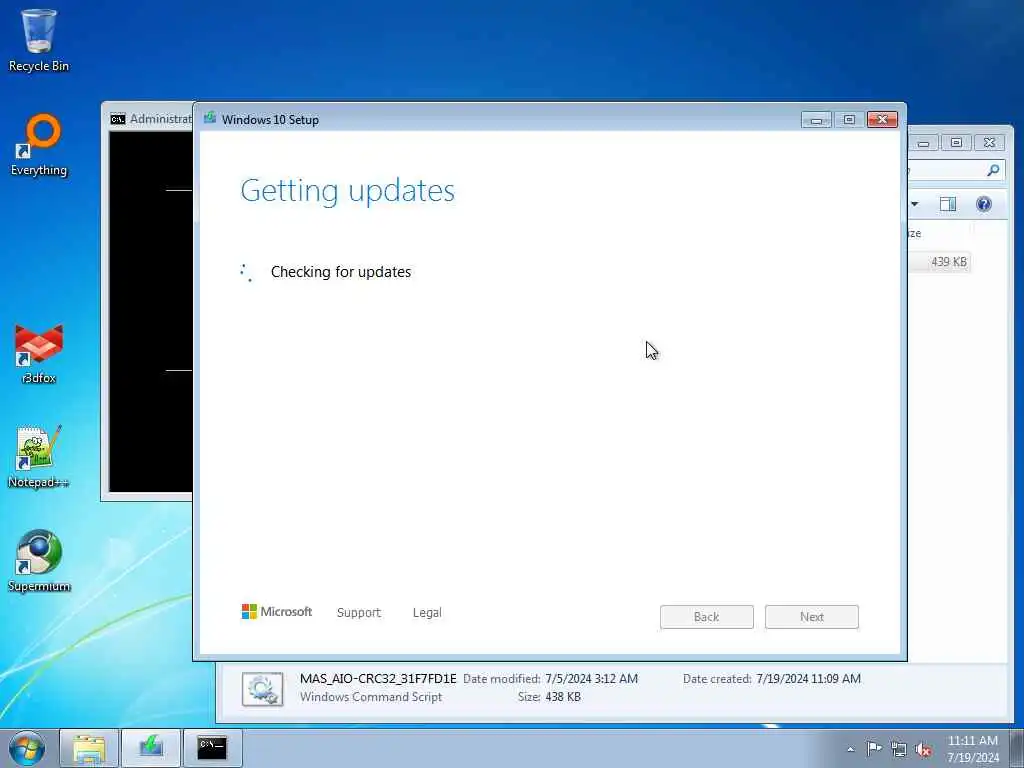Open the Support link in Setup
This screenshot has height=768, width=1024.
359,613
